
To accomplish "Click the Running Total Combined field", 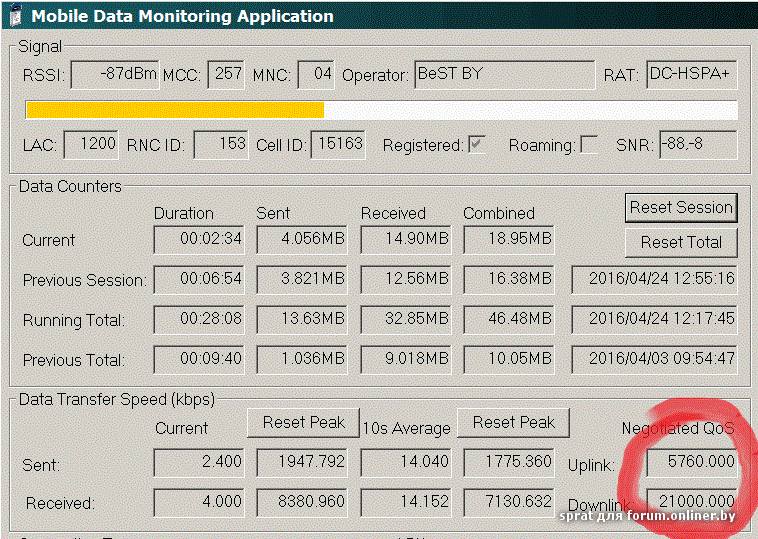I will tap(509, 320).
